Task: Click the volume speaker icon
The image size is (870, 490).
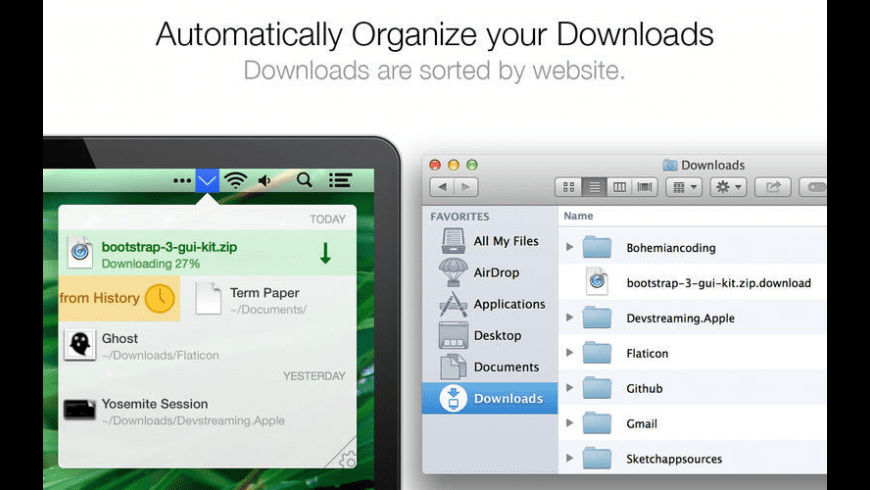Action: click(265, 180)
